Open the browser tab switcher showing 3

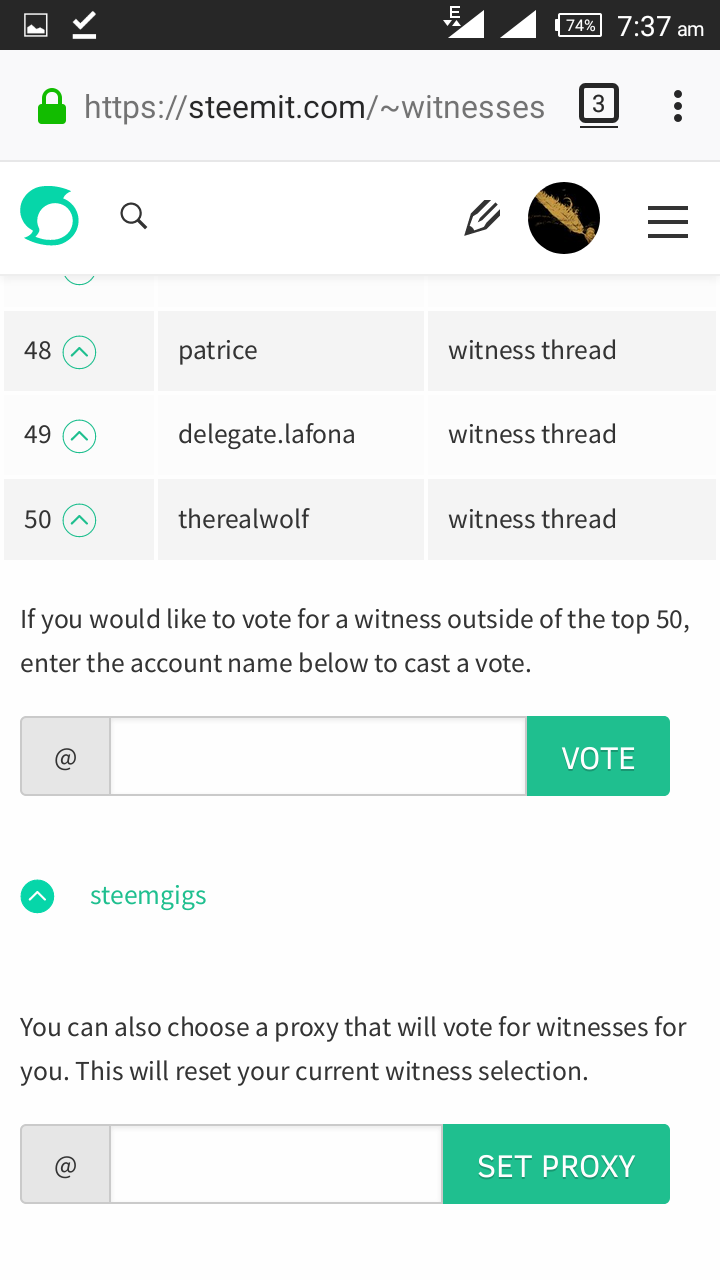click(x=598, y=105)
